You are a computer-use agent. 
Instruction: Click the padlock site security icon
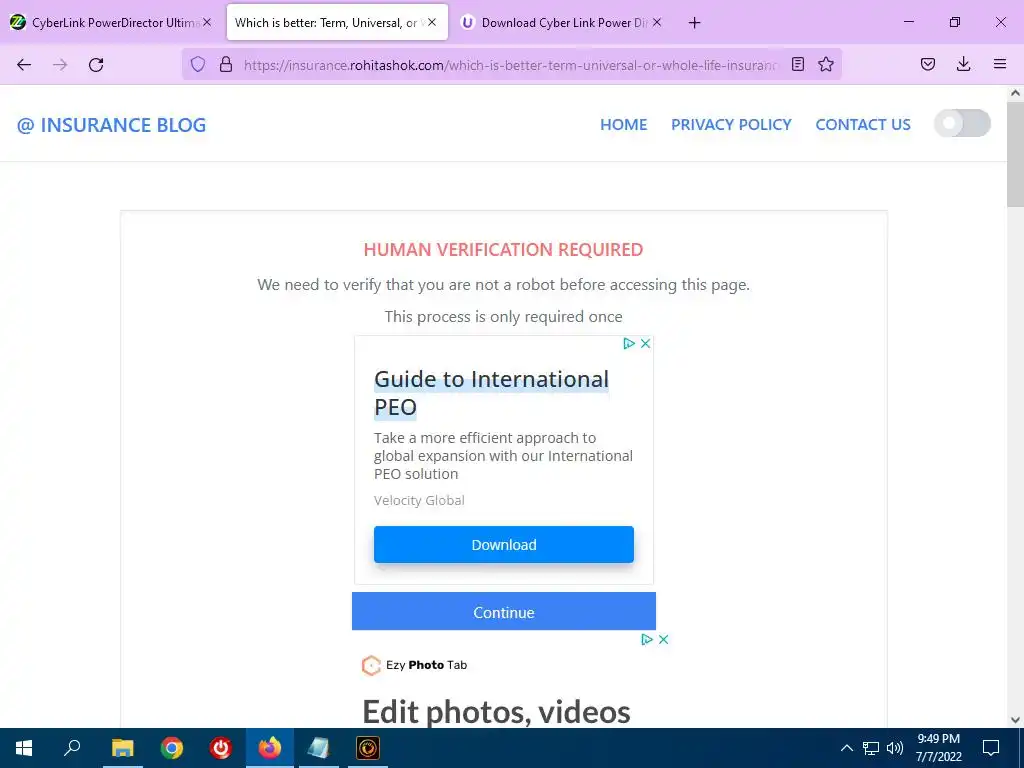click(226, 64)
